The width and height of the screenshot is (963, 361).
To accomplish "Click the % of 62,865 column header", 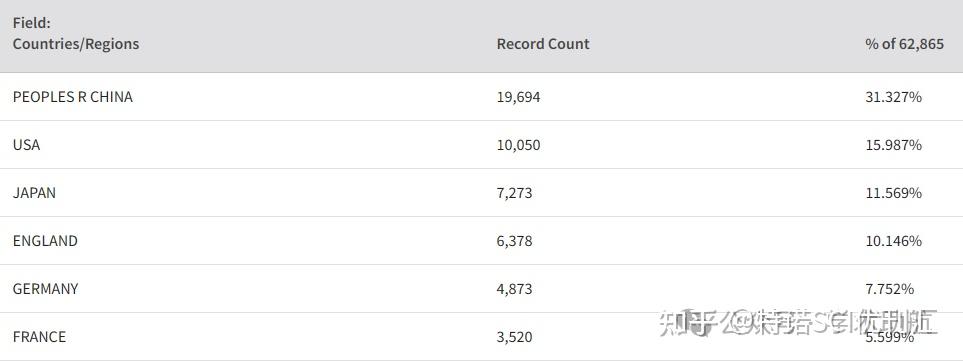I will pos(905,44).
